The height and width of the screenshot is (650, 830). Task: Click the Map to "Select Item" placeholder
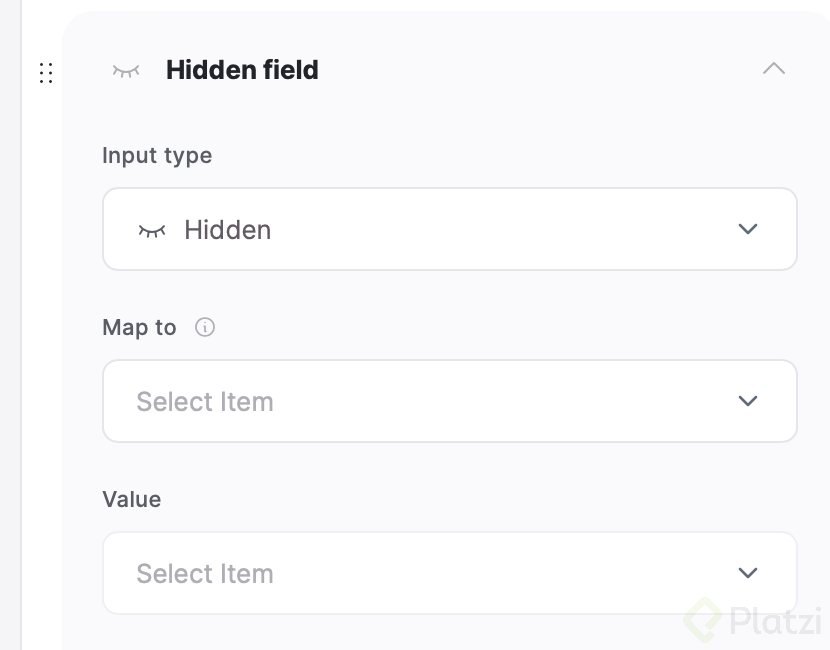click(205, 402)
